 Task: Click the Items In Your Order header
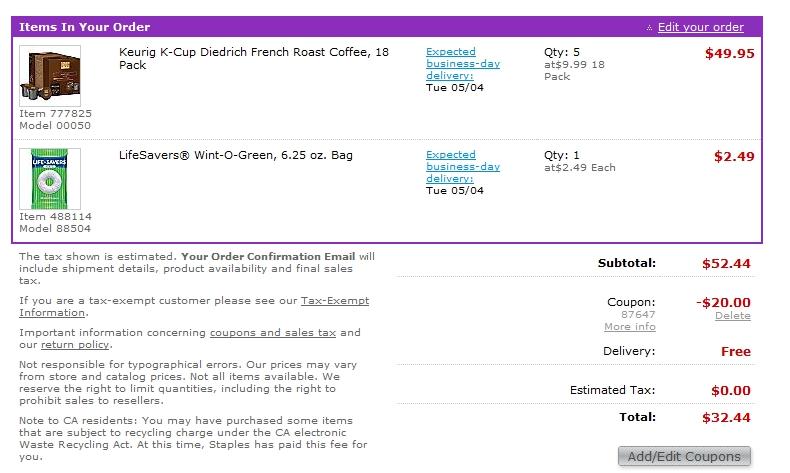pos(85,27)
